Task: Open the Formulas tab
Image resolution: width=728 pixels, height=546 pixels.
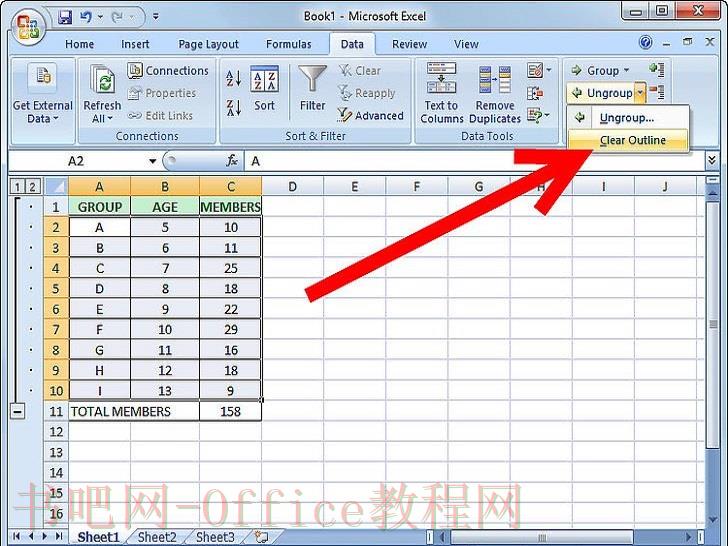Action: [288, 44]
